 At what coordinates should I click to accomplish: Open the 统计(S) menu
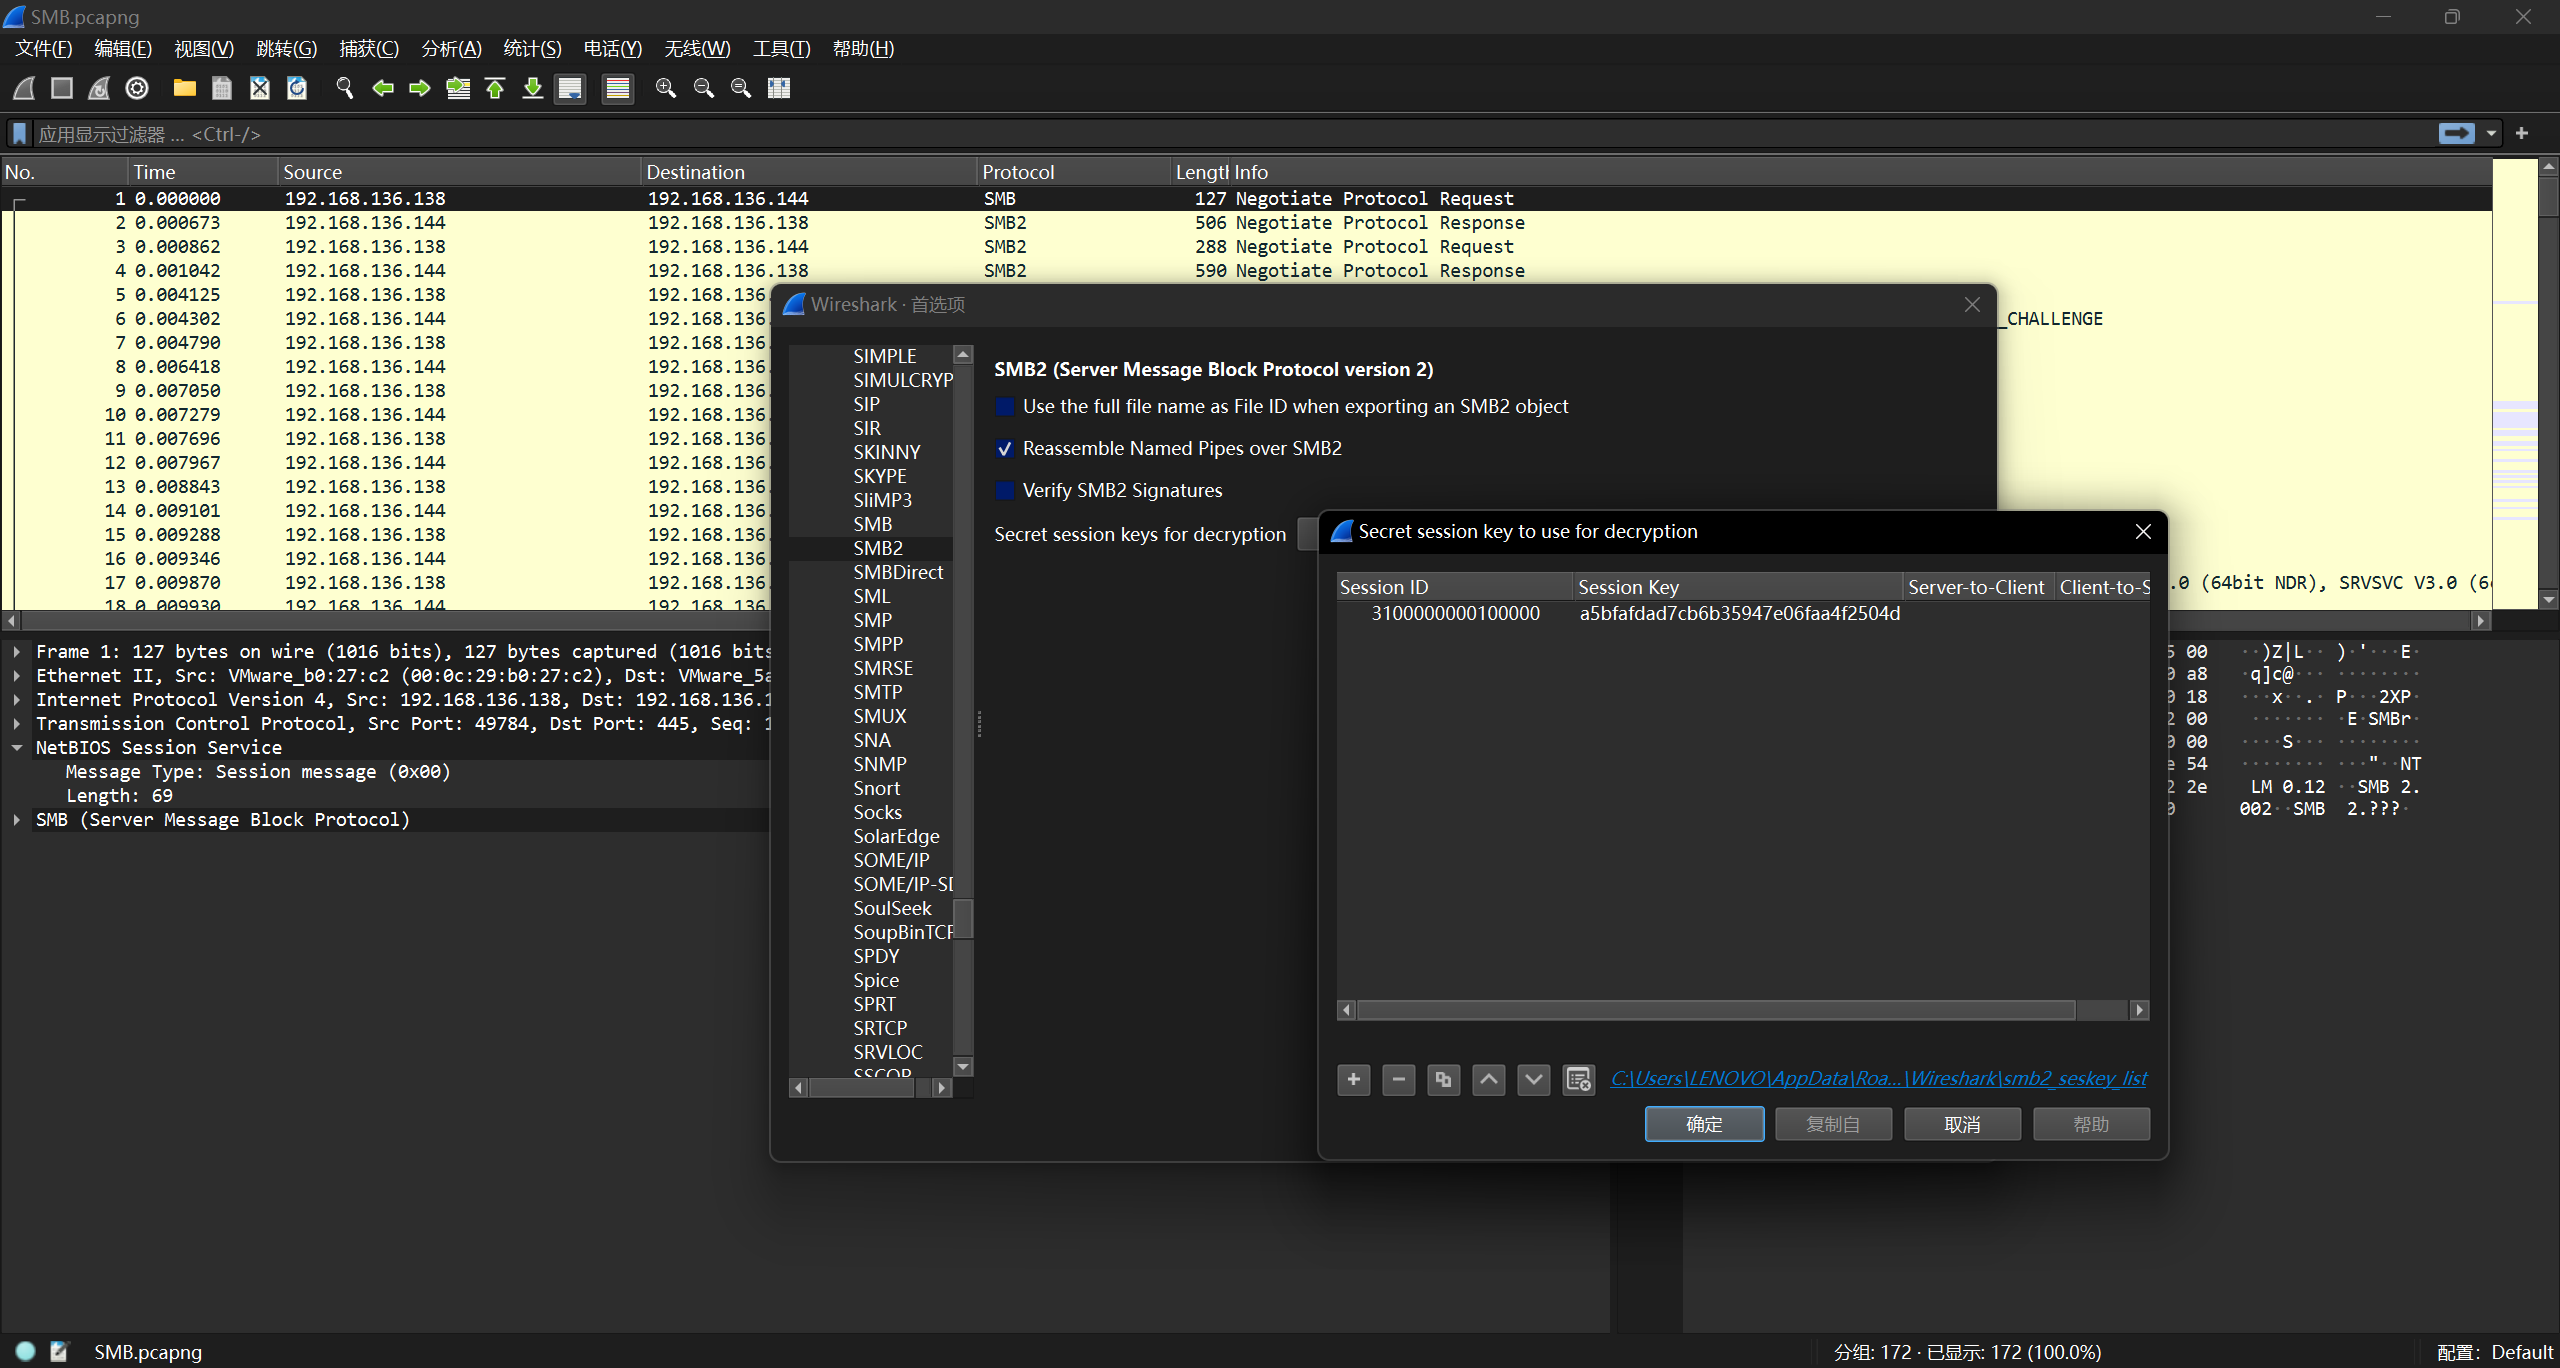point(532,49)
